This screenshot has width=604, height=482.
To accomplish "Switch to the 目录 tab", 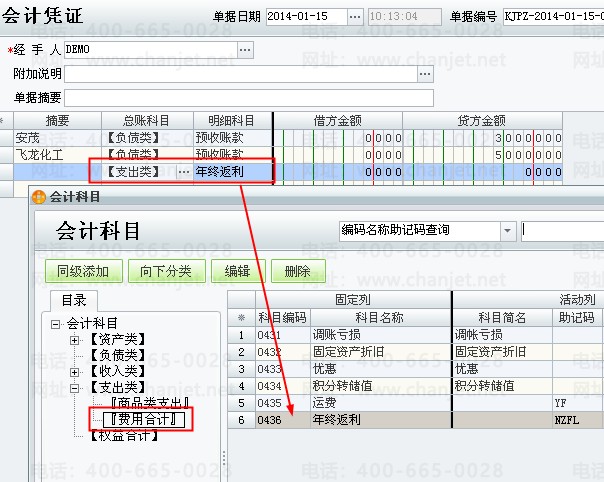I will pyautogui.click(x=74, y=299).
